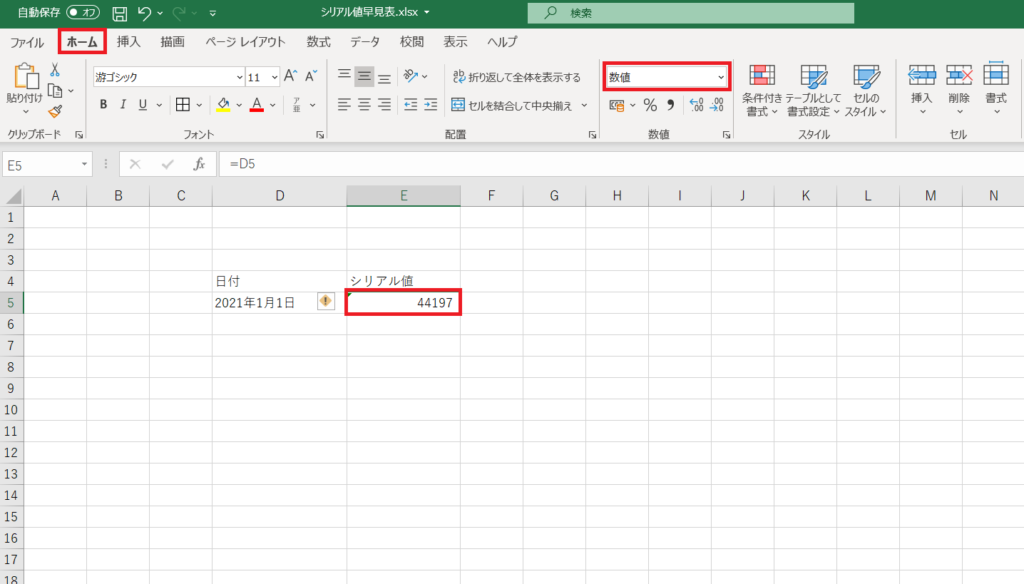Open the font size dropdown showing 11
Image resolution: width=1024 pixels, height=584 pixels.
click(x=274, y=77)
